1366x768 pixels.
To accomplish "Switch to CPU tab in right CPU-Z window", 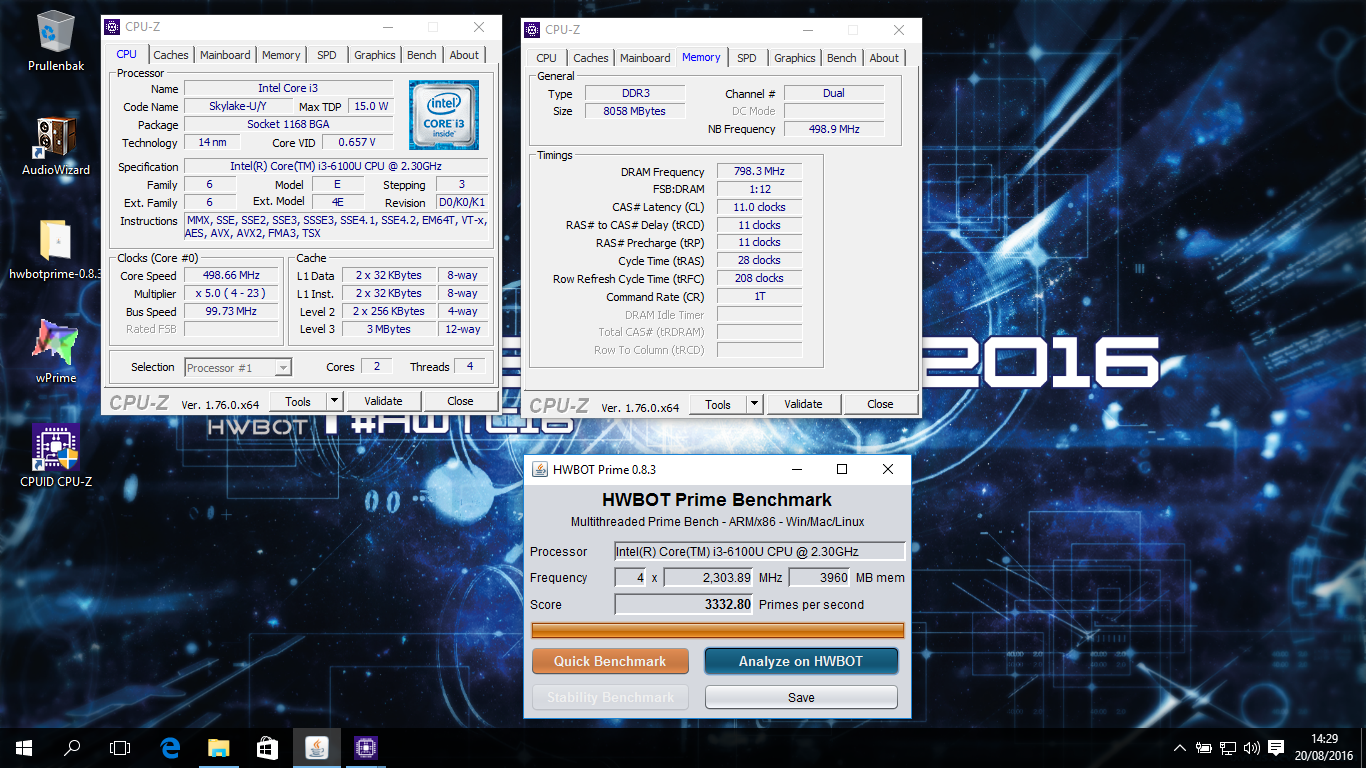I will 547,58.
